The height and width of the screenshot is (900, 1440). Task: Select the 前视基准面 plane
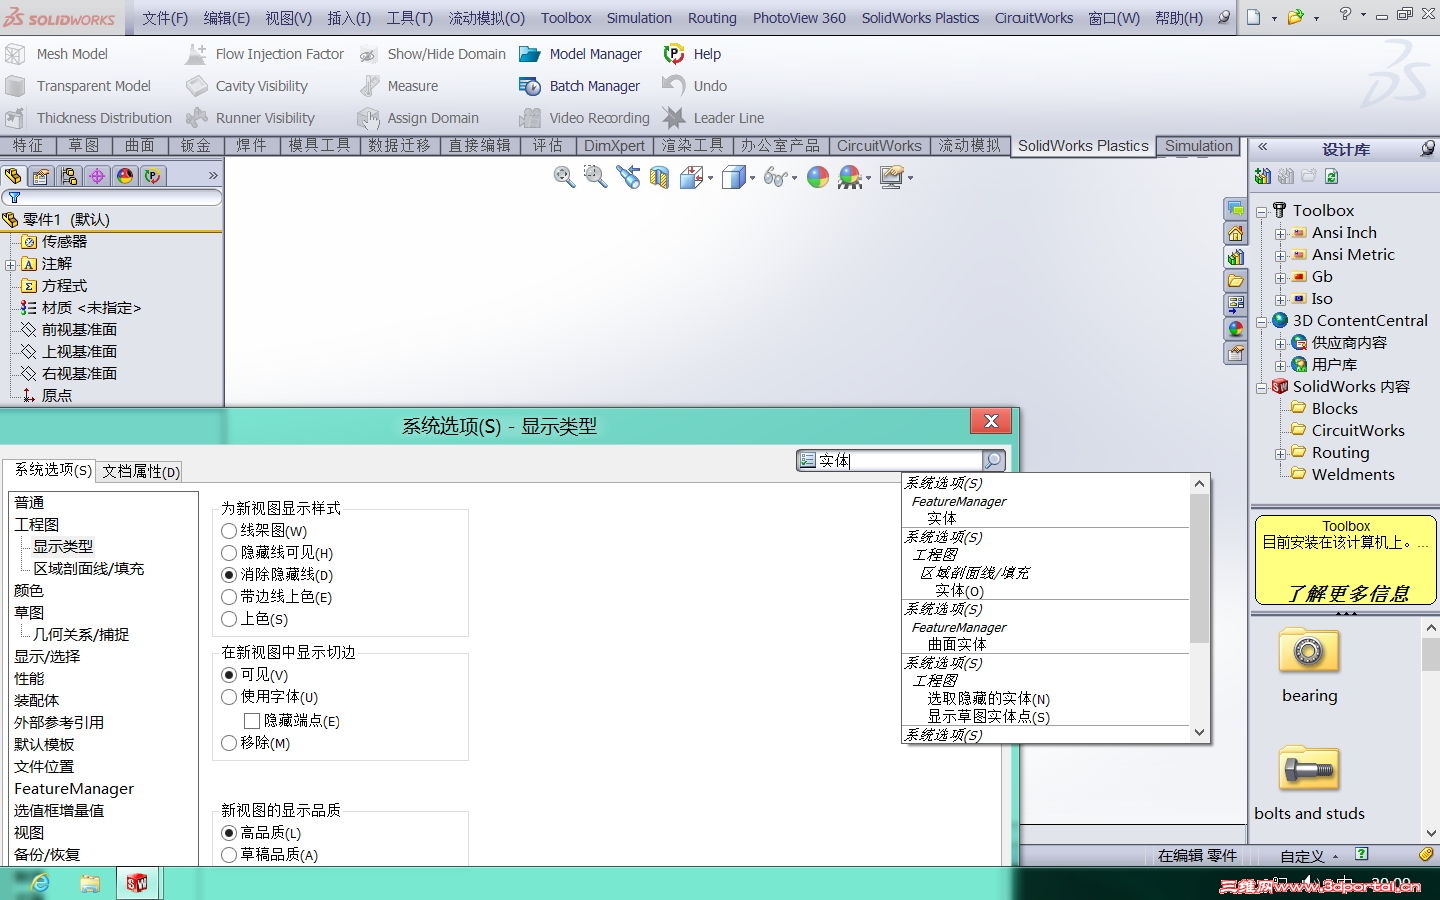point(79,330)
